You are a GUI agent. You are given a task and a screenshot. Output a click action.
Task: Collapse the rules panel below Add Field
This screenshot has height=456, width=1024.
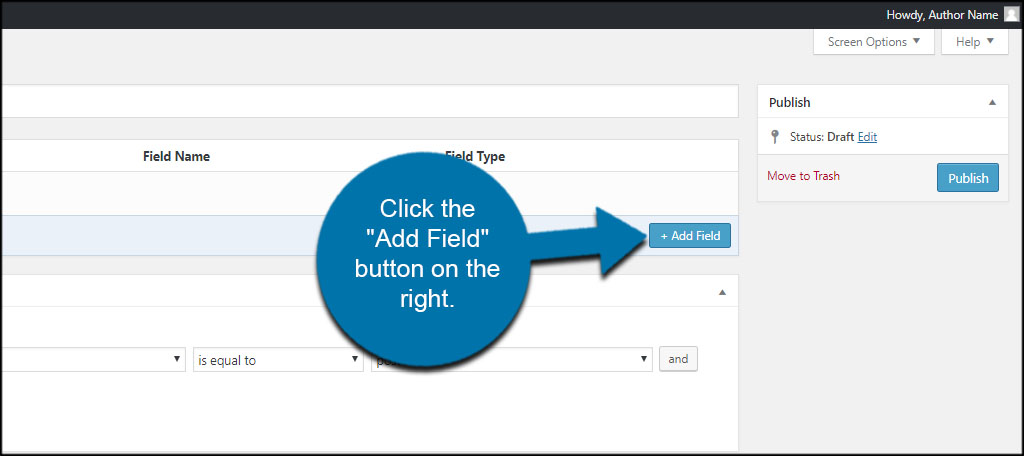pos(722,292)
